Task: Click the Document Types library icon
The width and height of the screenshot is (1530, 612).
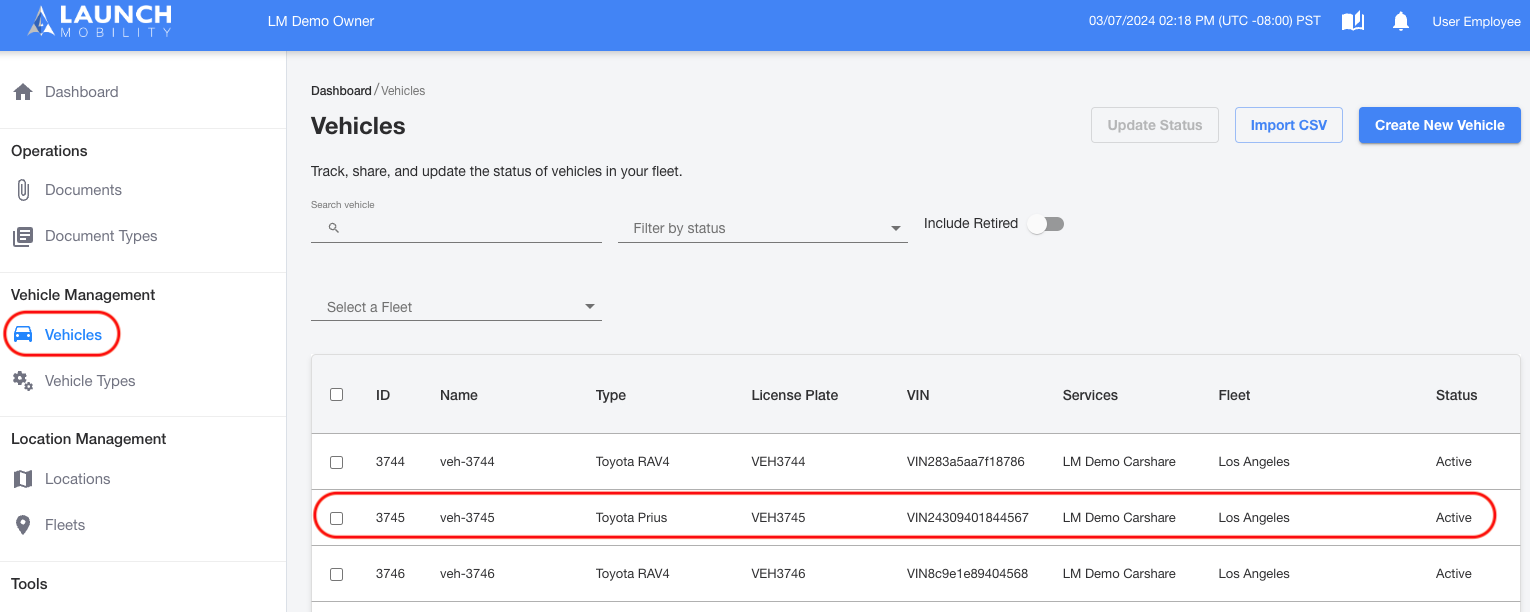Action: pos(23,237)
